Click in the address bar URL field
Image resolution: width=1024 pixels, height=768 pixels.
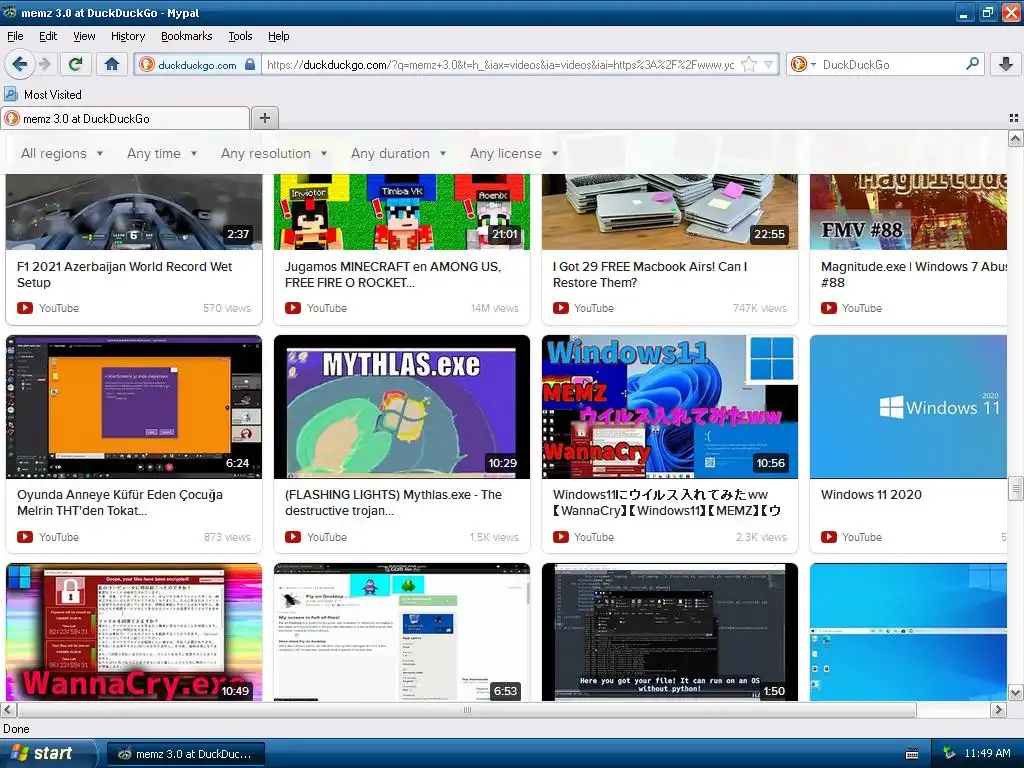coord(500,65)
